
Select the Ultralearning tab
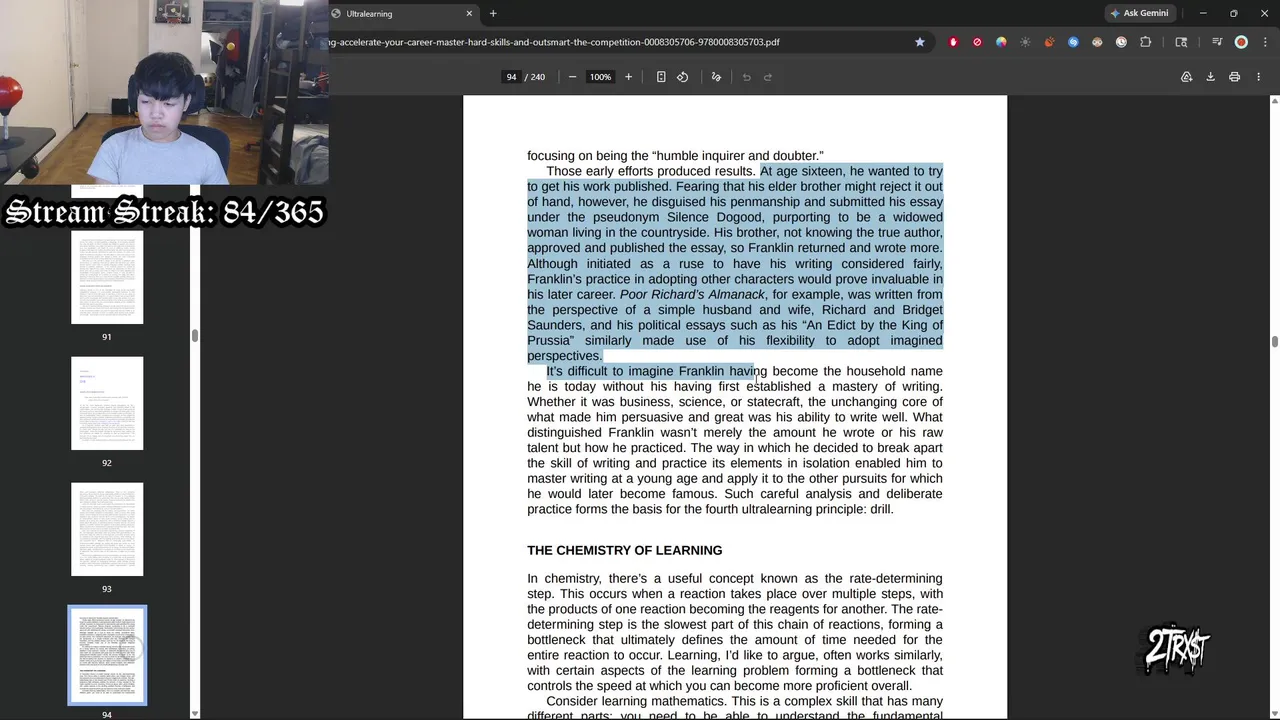pyautogui.click(x=400, y=13)
